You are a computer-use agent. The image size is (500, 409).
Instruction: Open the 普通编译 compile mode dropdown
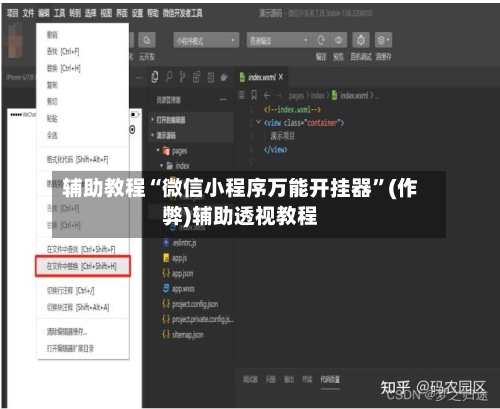[279, 41]
